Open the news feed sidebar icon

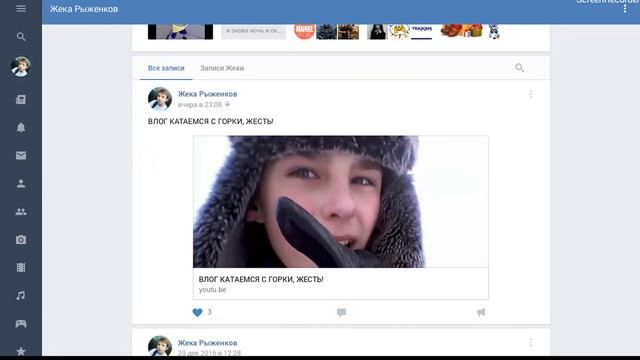(21, 100)
